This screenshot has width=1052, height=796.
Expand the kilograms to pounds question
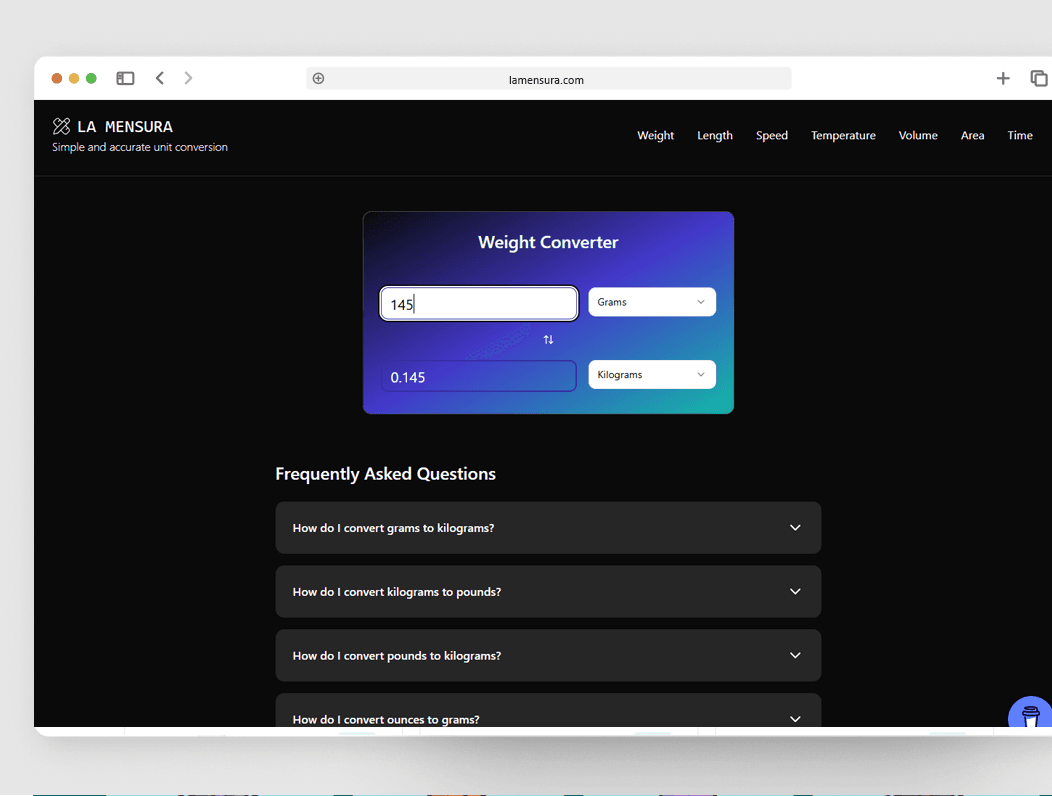[548, 592]
